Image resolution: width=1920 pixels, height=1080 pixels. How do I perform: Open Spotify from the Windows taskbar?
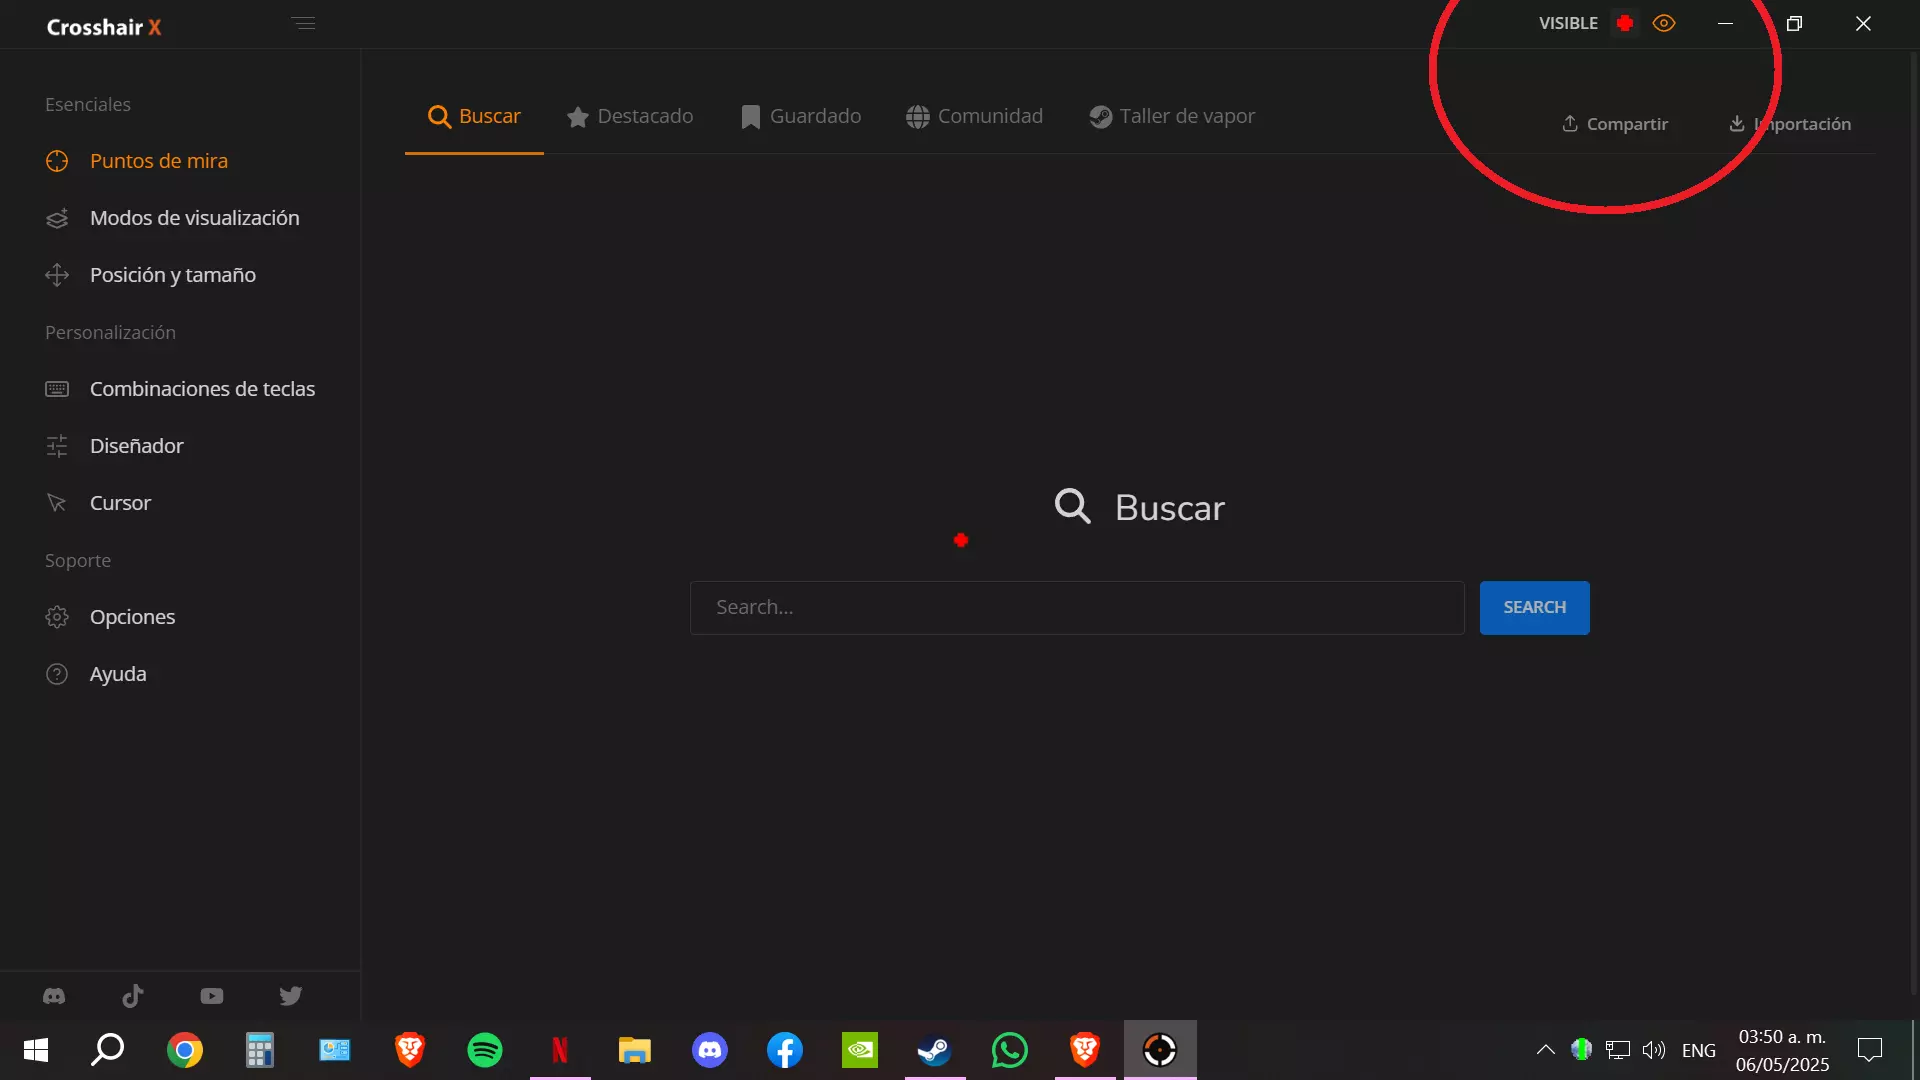point(485,1050)
